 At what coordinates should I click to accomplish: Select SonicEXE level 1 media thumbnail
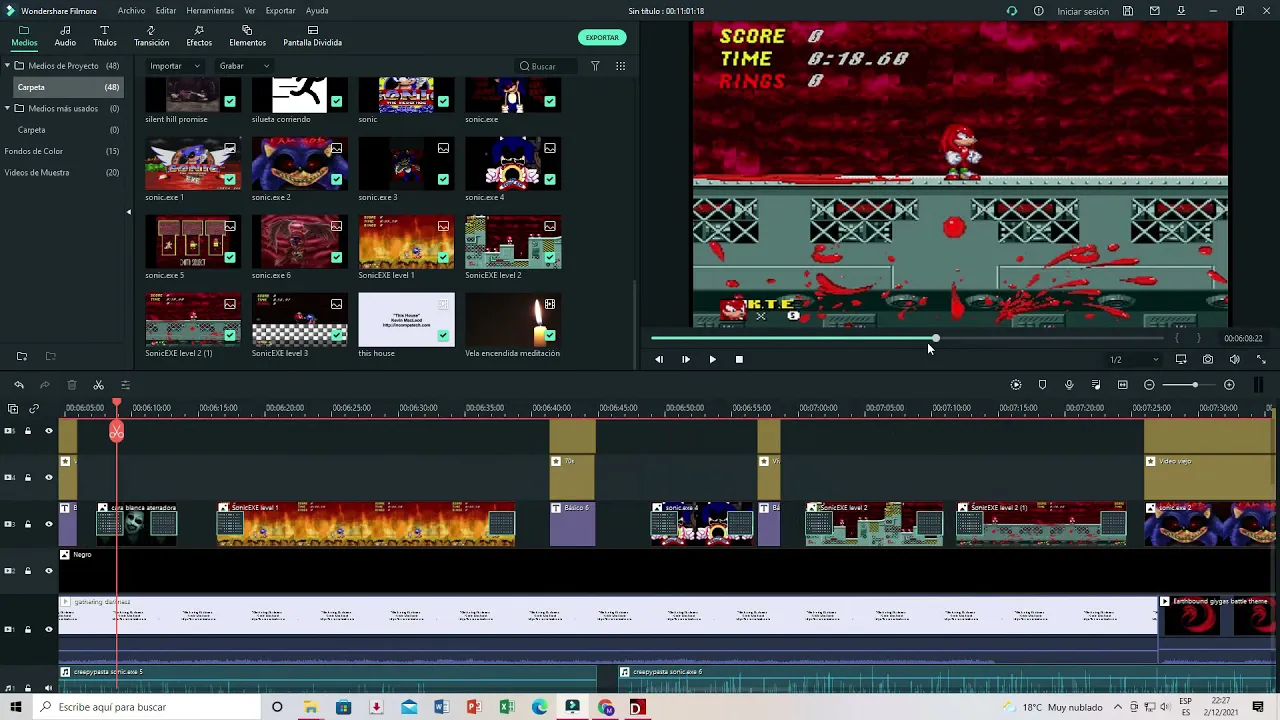click(406, 242)
